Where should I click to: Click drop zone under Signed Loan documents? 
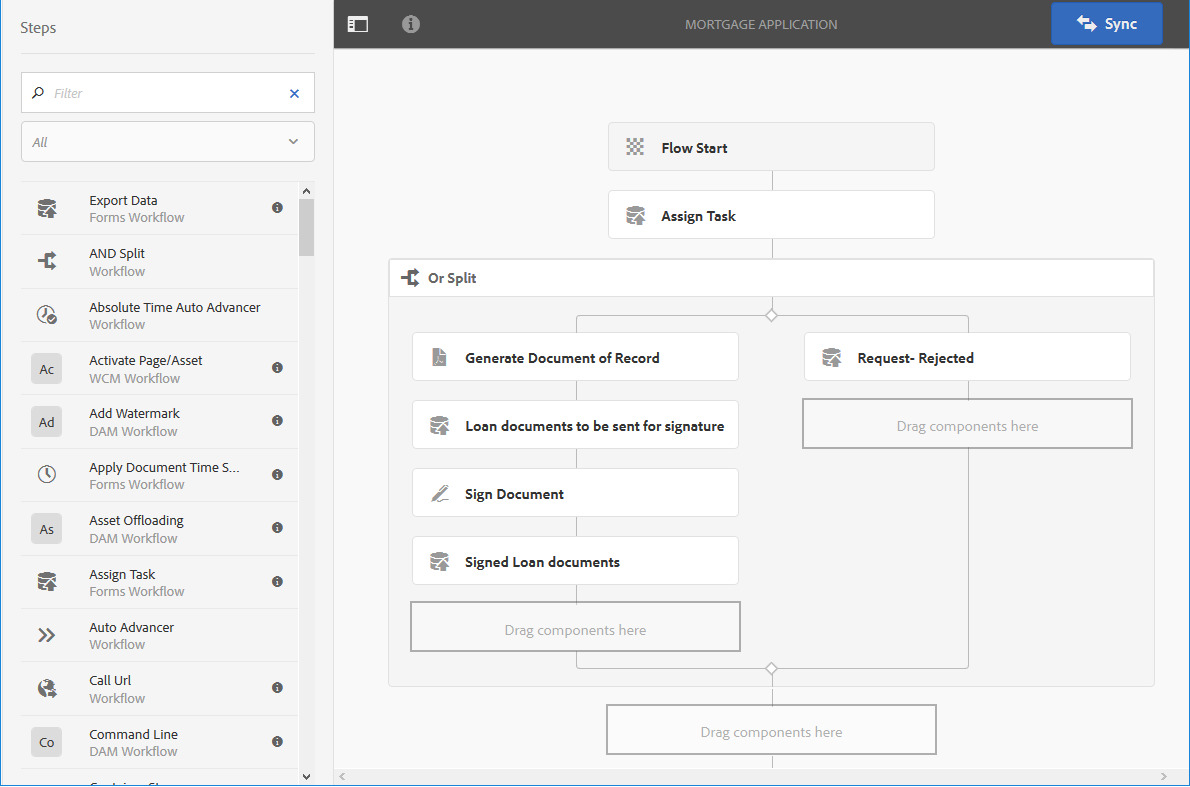point(575,627)
